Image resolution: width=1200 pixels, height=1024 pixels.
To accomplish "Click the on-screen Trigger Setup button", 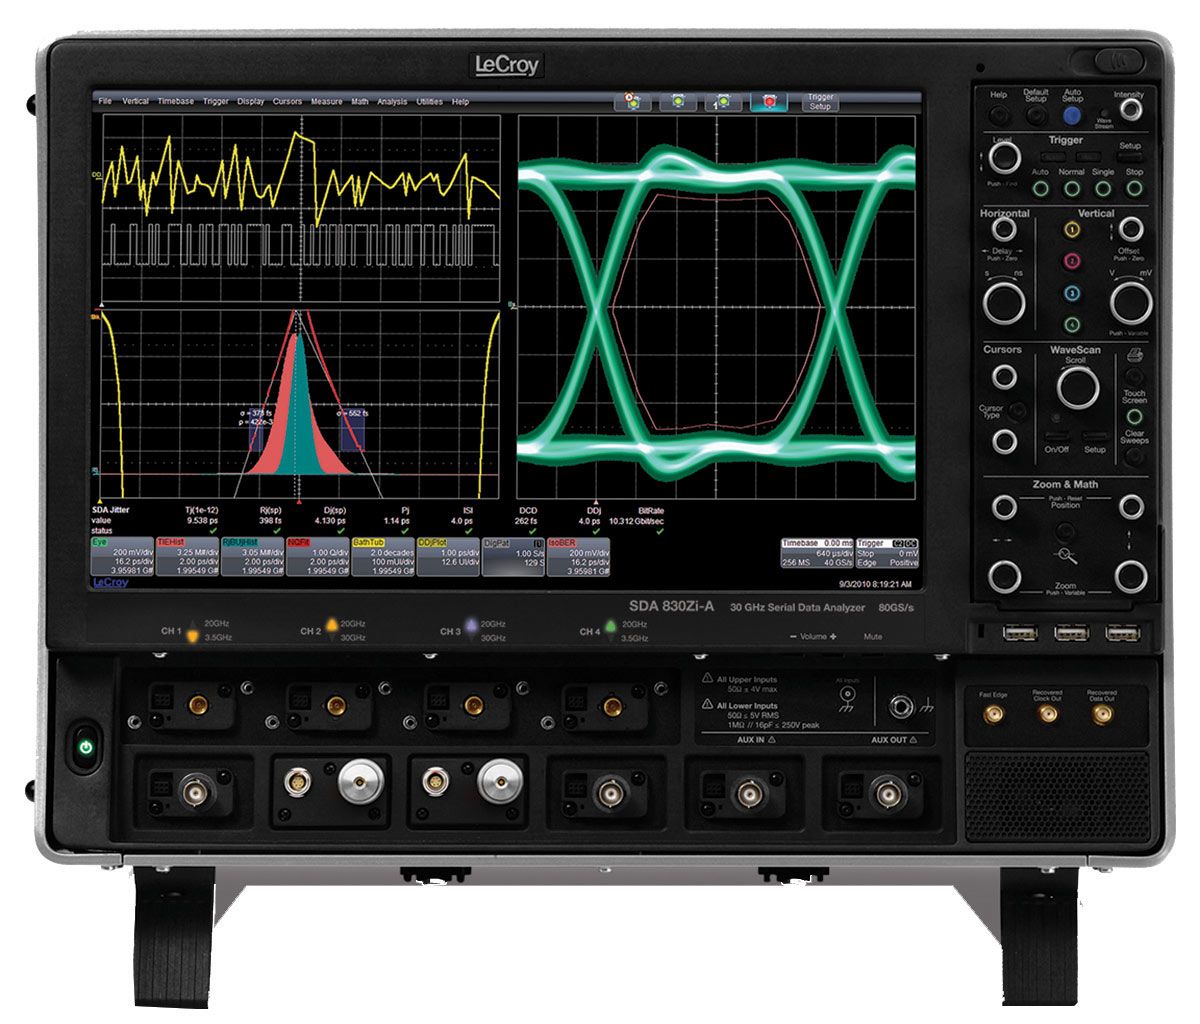I will [820, 102].
